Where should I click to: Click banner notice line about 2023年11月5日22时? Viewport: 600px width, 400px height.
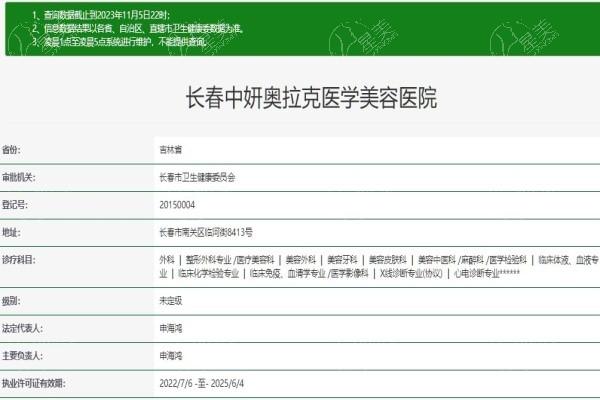pyautogui.click(x=101, y=15)
